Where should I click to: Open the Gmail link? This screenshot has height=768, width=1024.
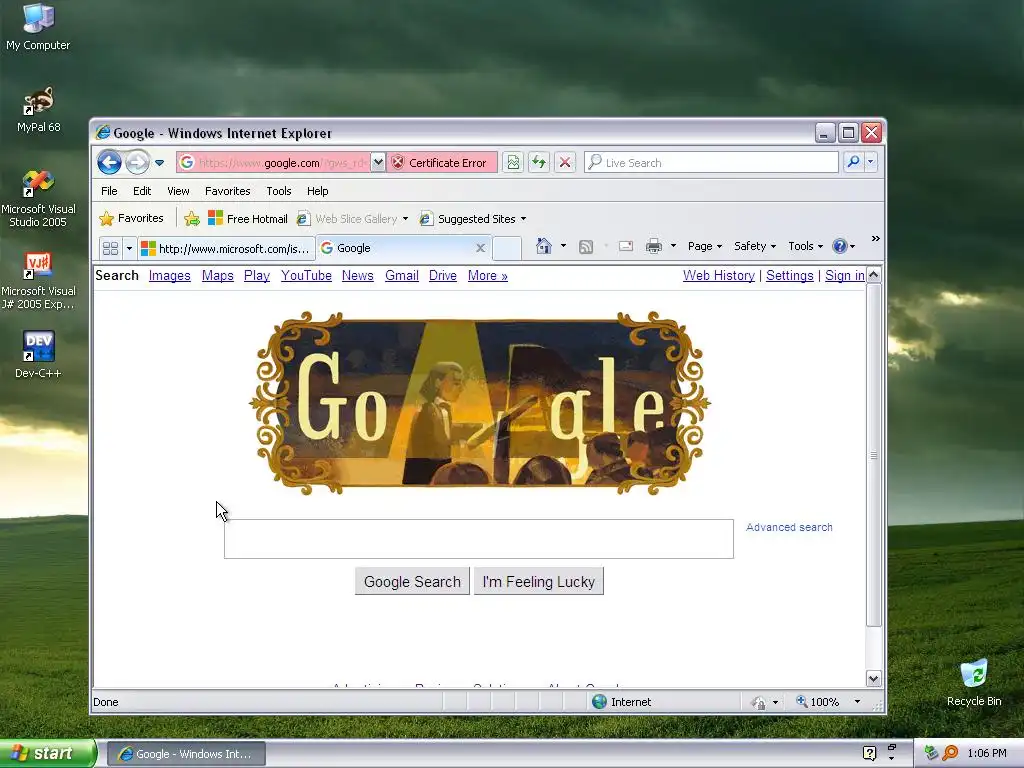[402, 276]
